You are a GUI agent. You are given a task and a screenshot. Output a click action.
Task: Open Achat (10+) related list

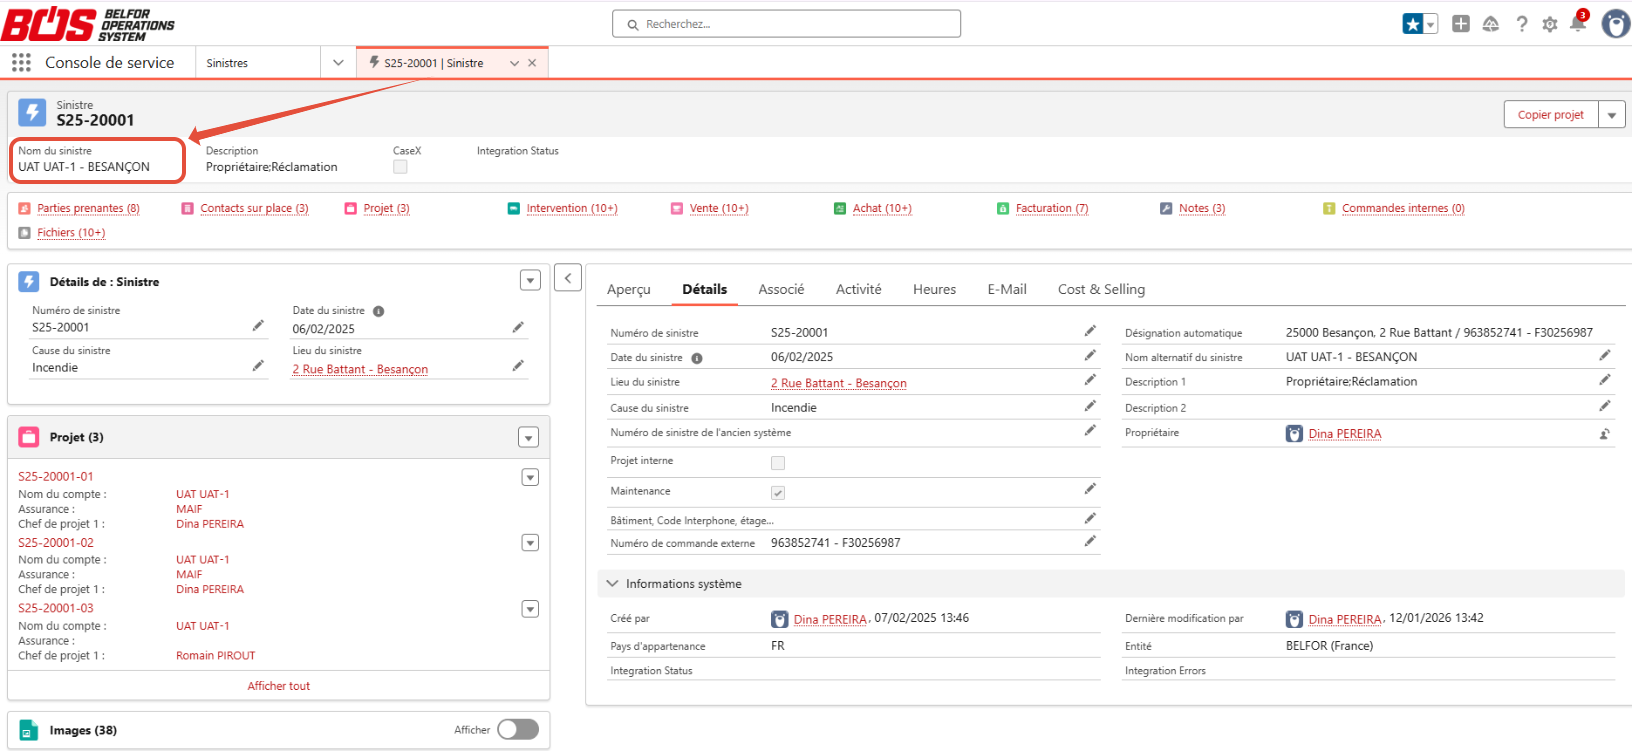click(882, 208)
